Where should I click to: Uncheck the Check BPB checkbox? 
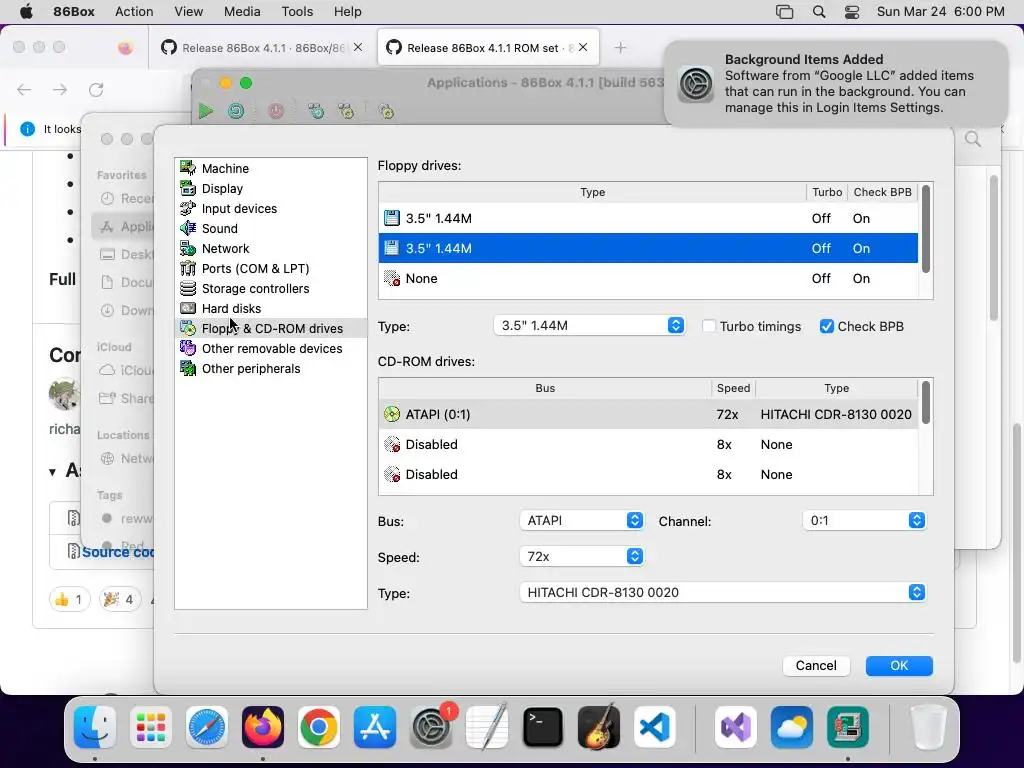tap(827, 327)
